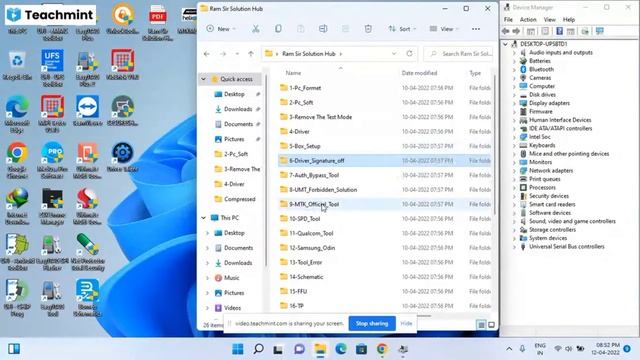Switch to details view icon in status bar
Image resolution: width=640 pixels, height=360 pixels.
point(481,325)
